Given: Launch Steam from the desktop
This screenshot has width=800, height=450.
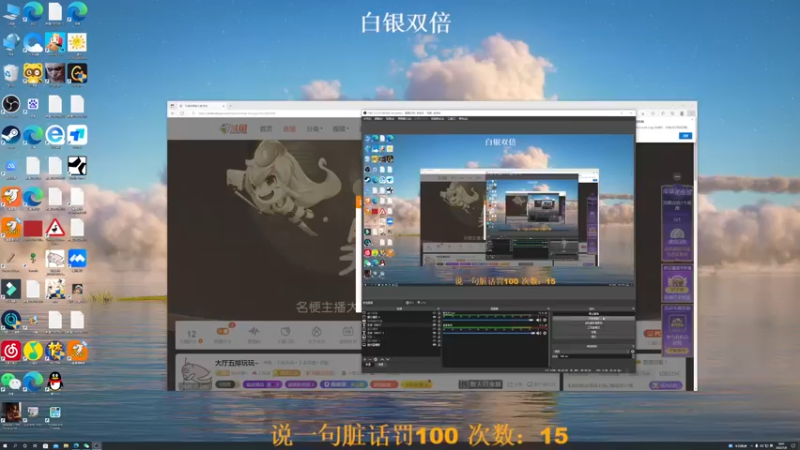Looking at the screenshot, I should [x=11, y=135].
